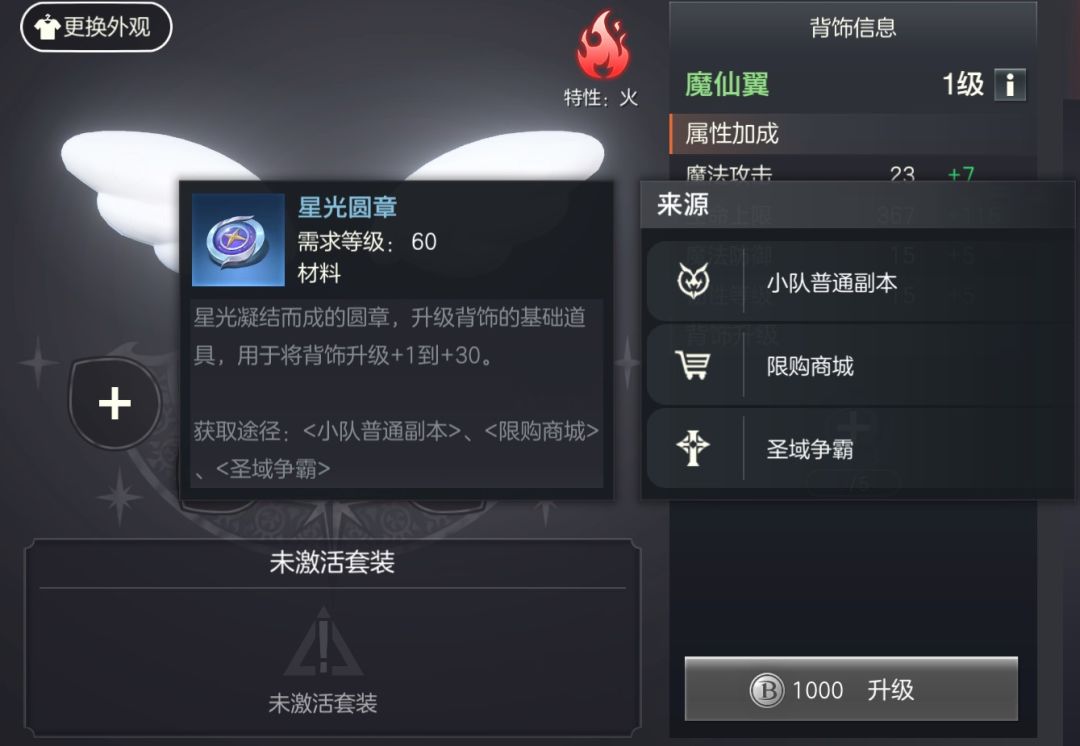
Task: Select the 小队普通副本 source entry
Action: (x=860, y=282)
